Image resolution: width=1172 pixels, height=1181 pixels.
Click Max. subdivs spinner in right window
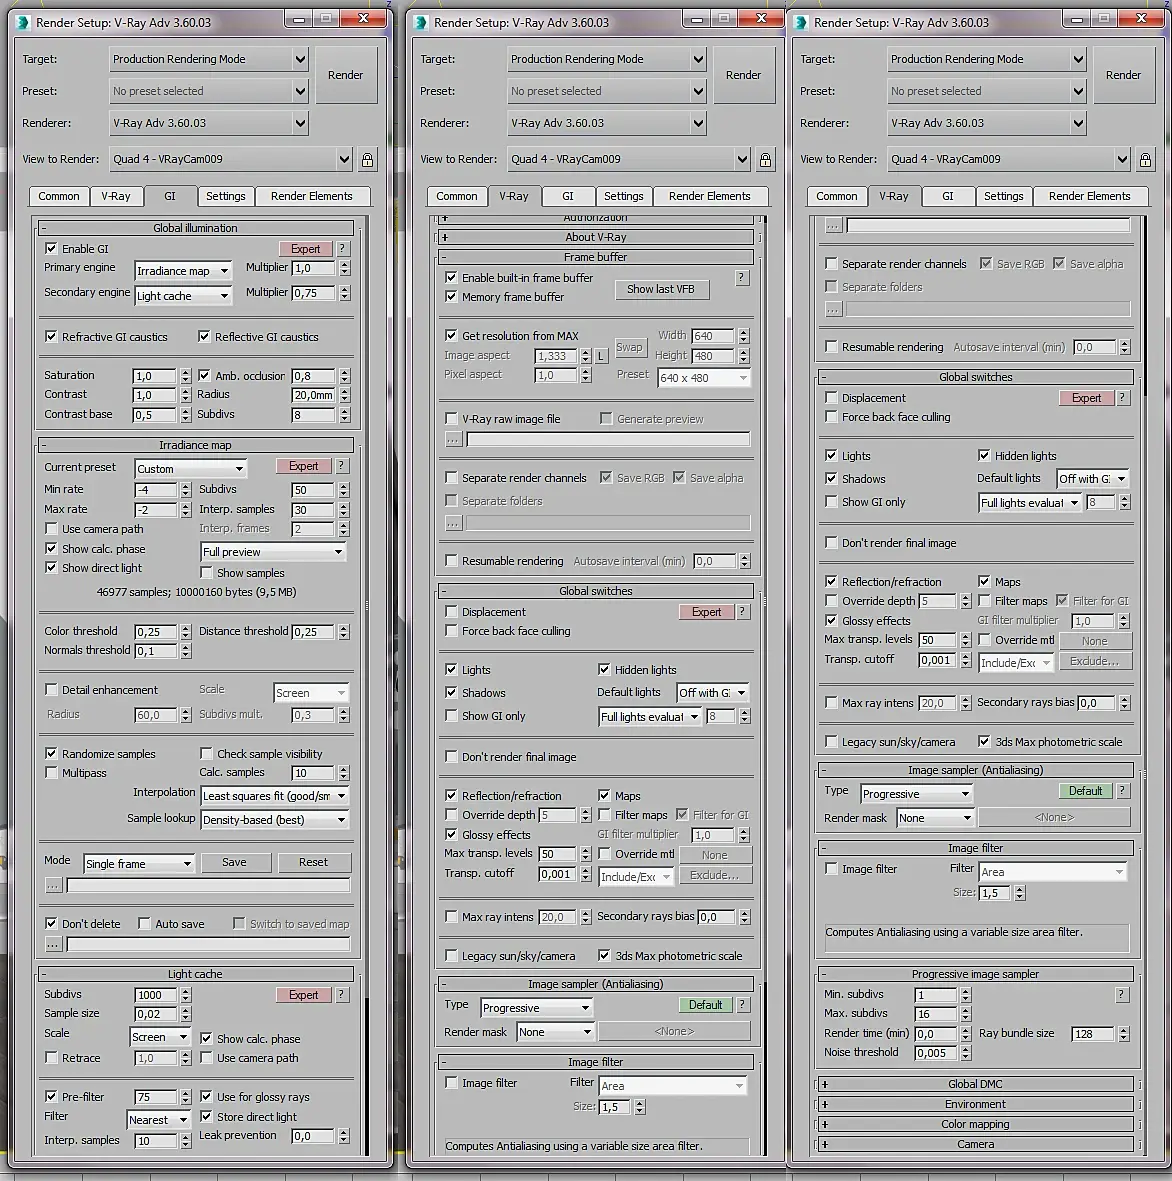(966, 1014)
